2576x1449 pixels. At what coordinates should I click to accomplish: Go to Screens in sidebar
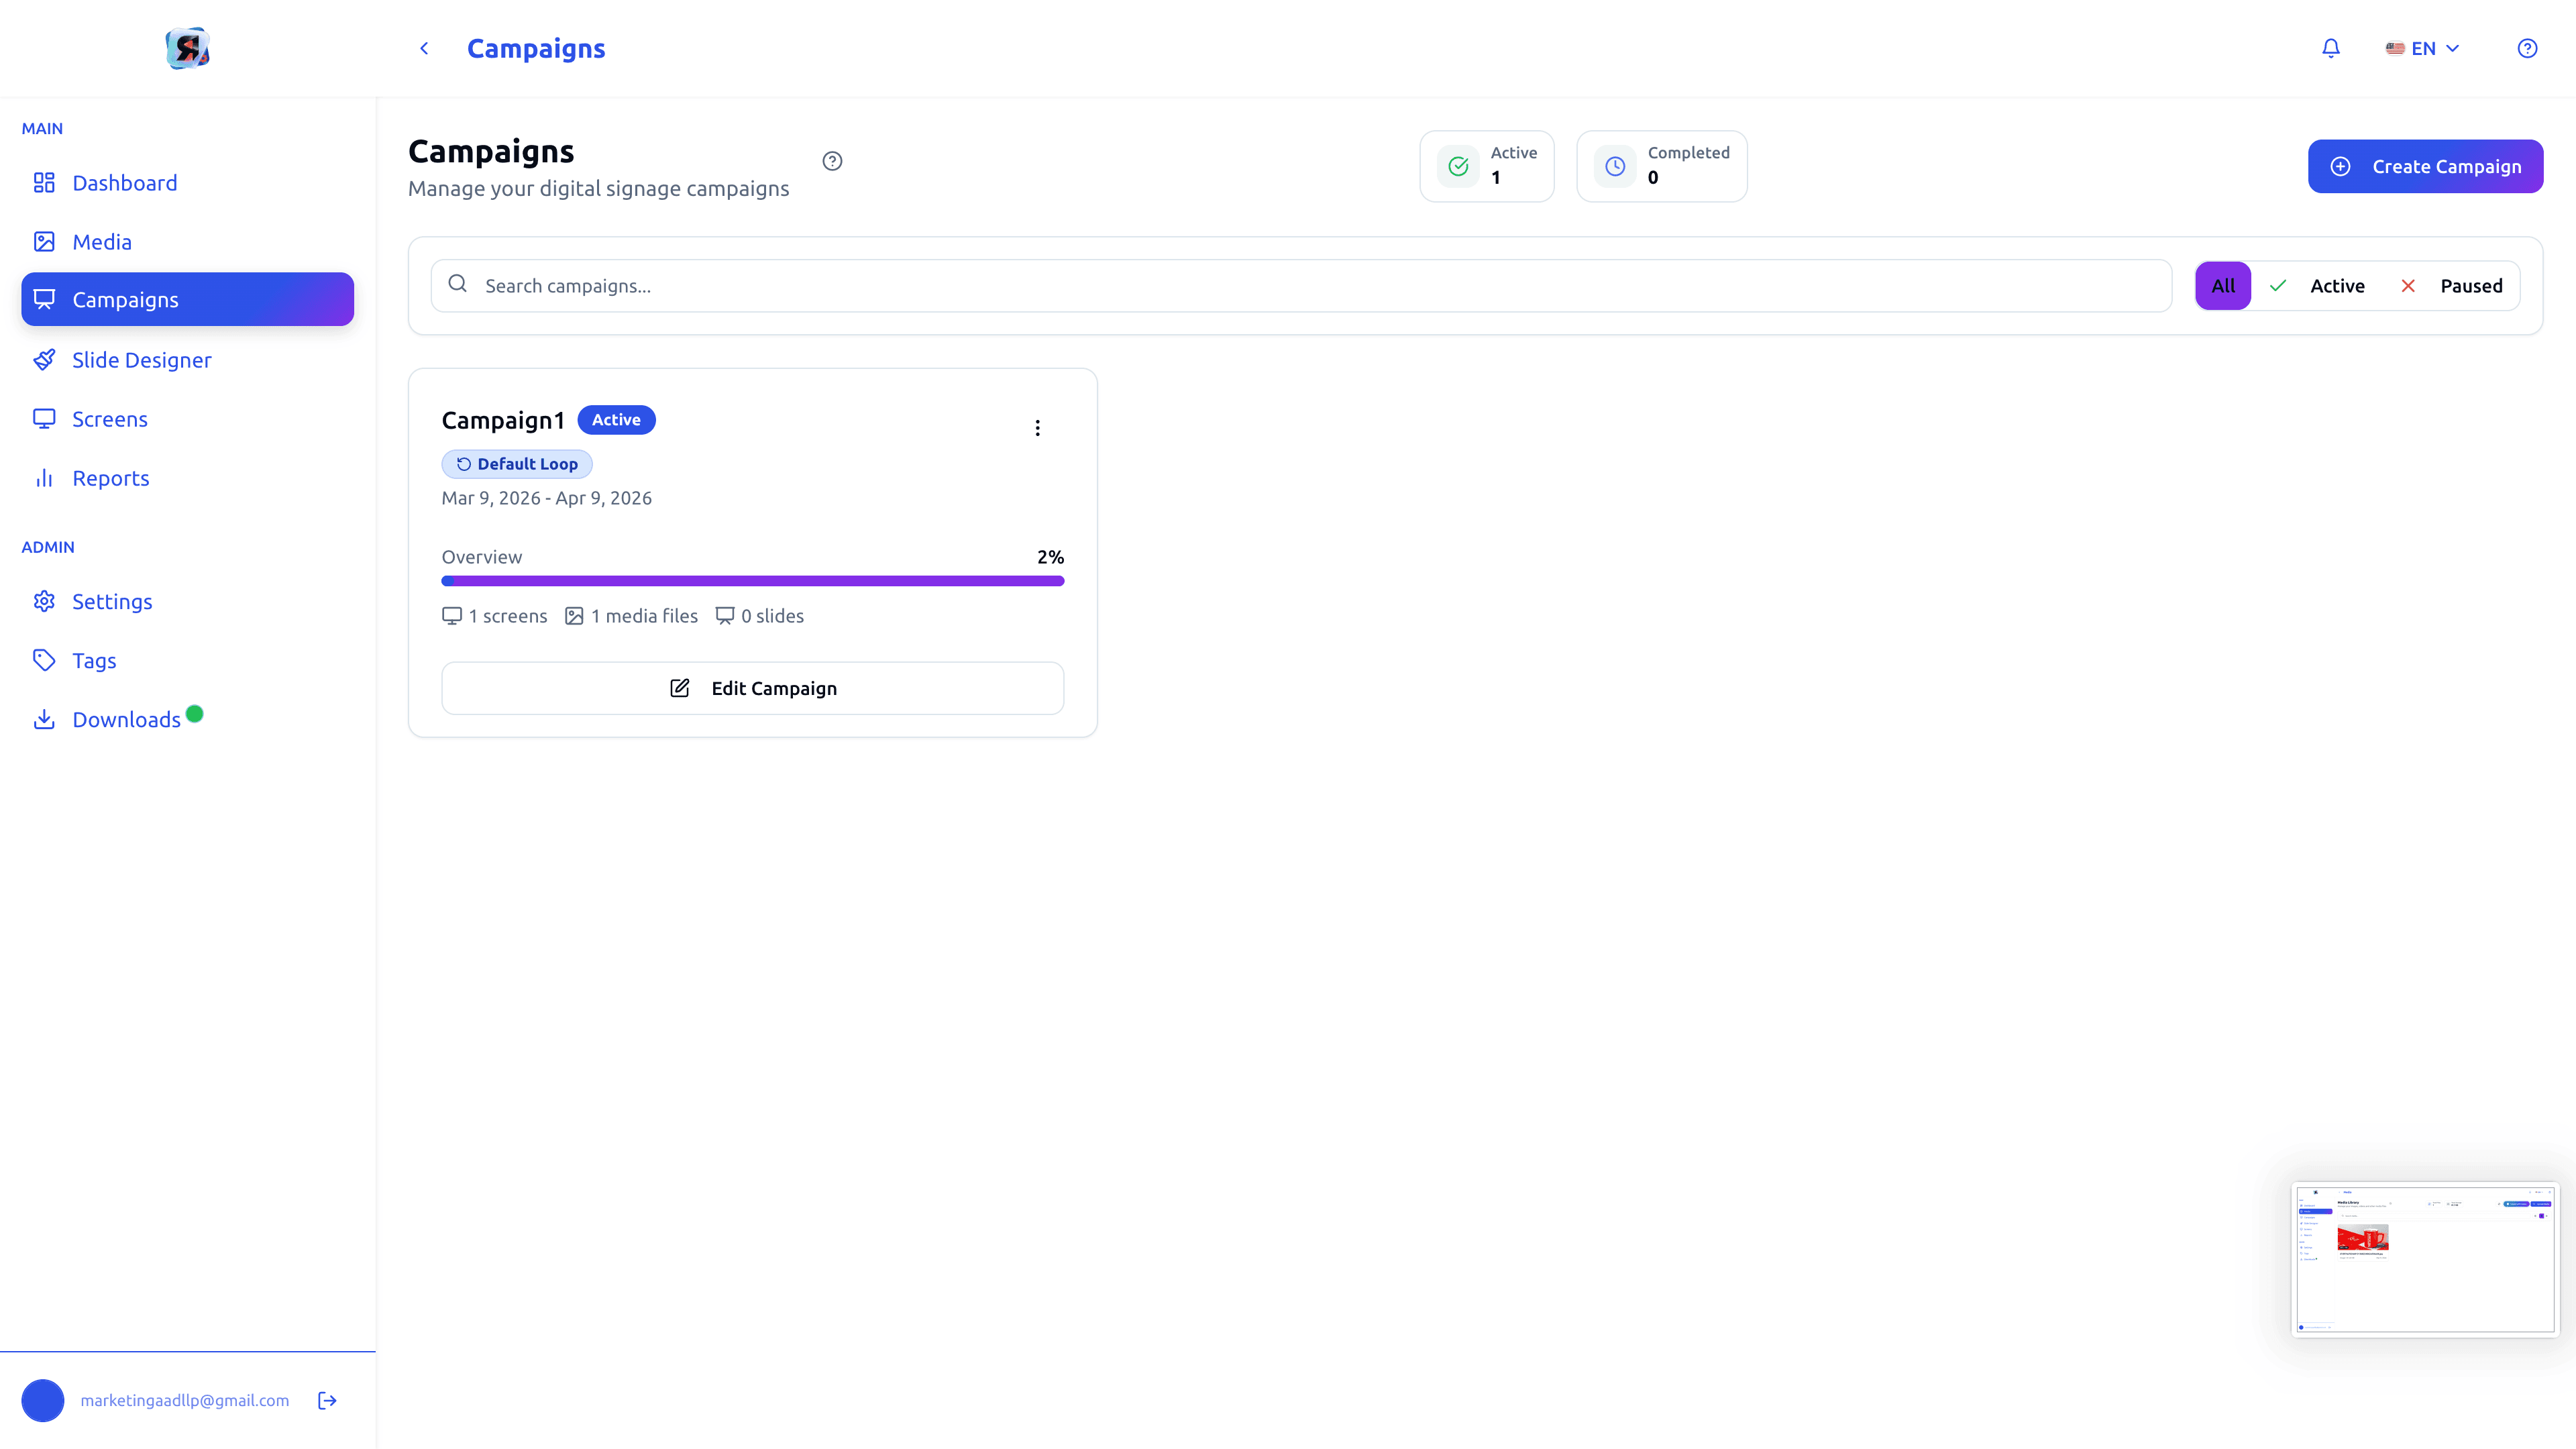pyautogui.click(x=110, y=419)
